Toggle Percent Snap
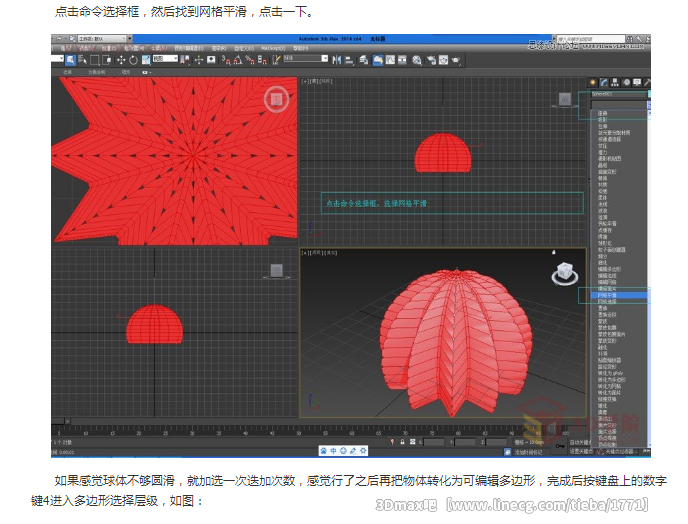Image resolution: width=688 pixels, height=524 pixels. (251, 60)
